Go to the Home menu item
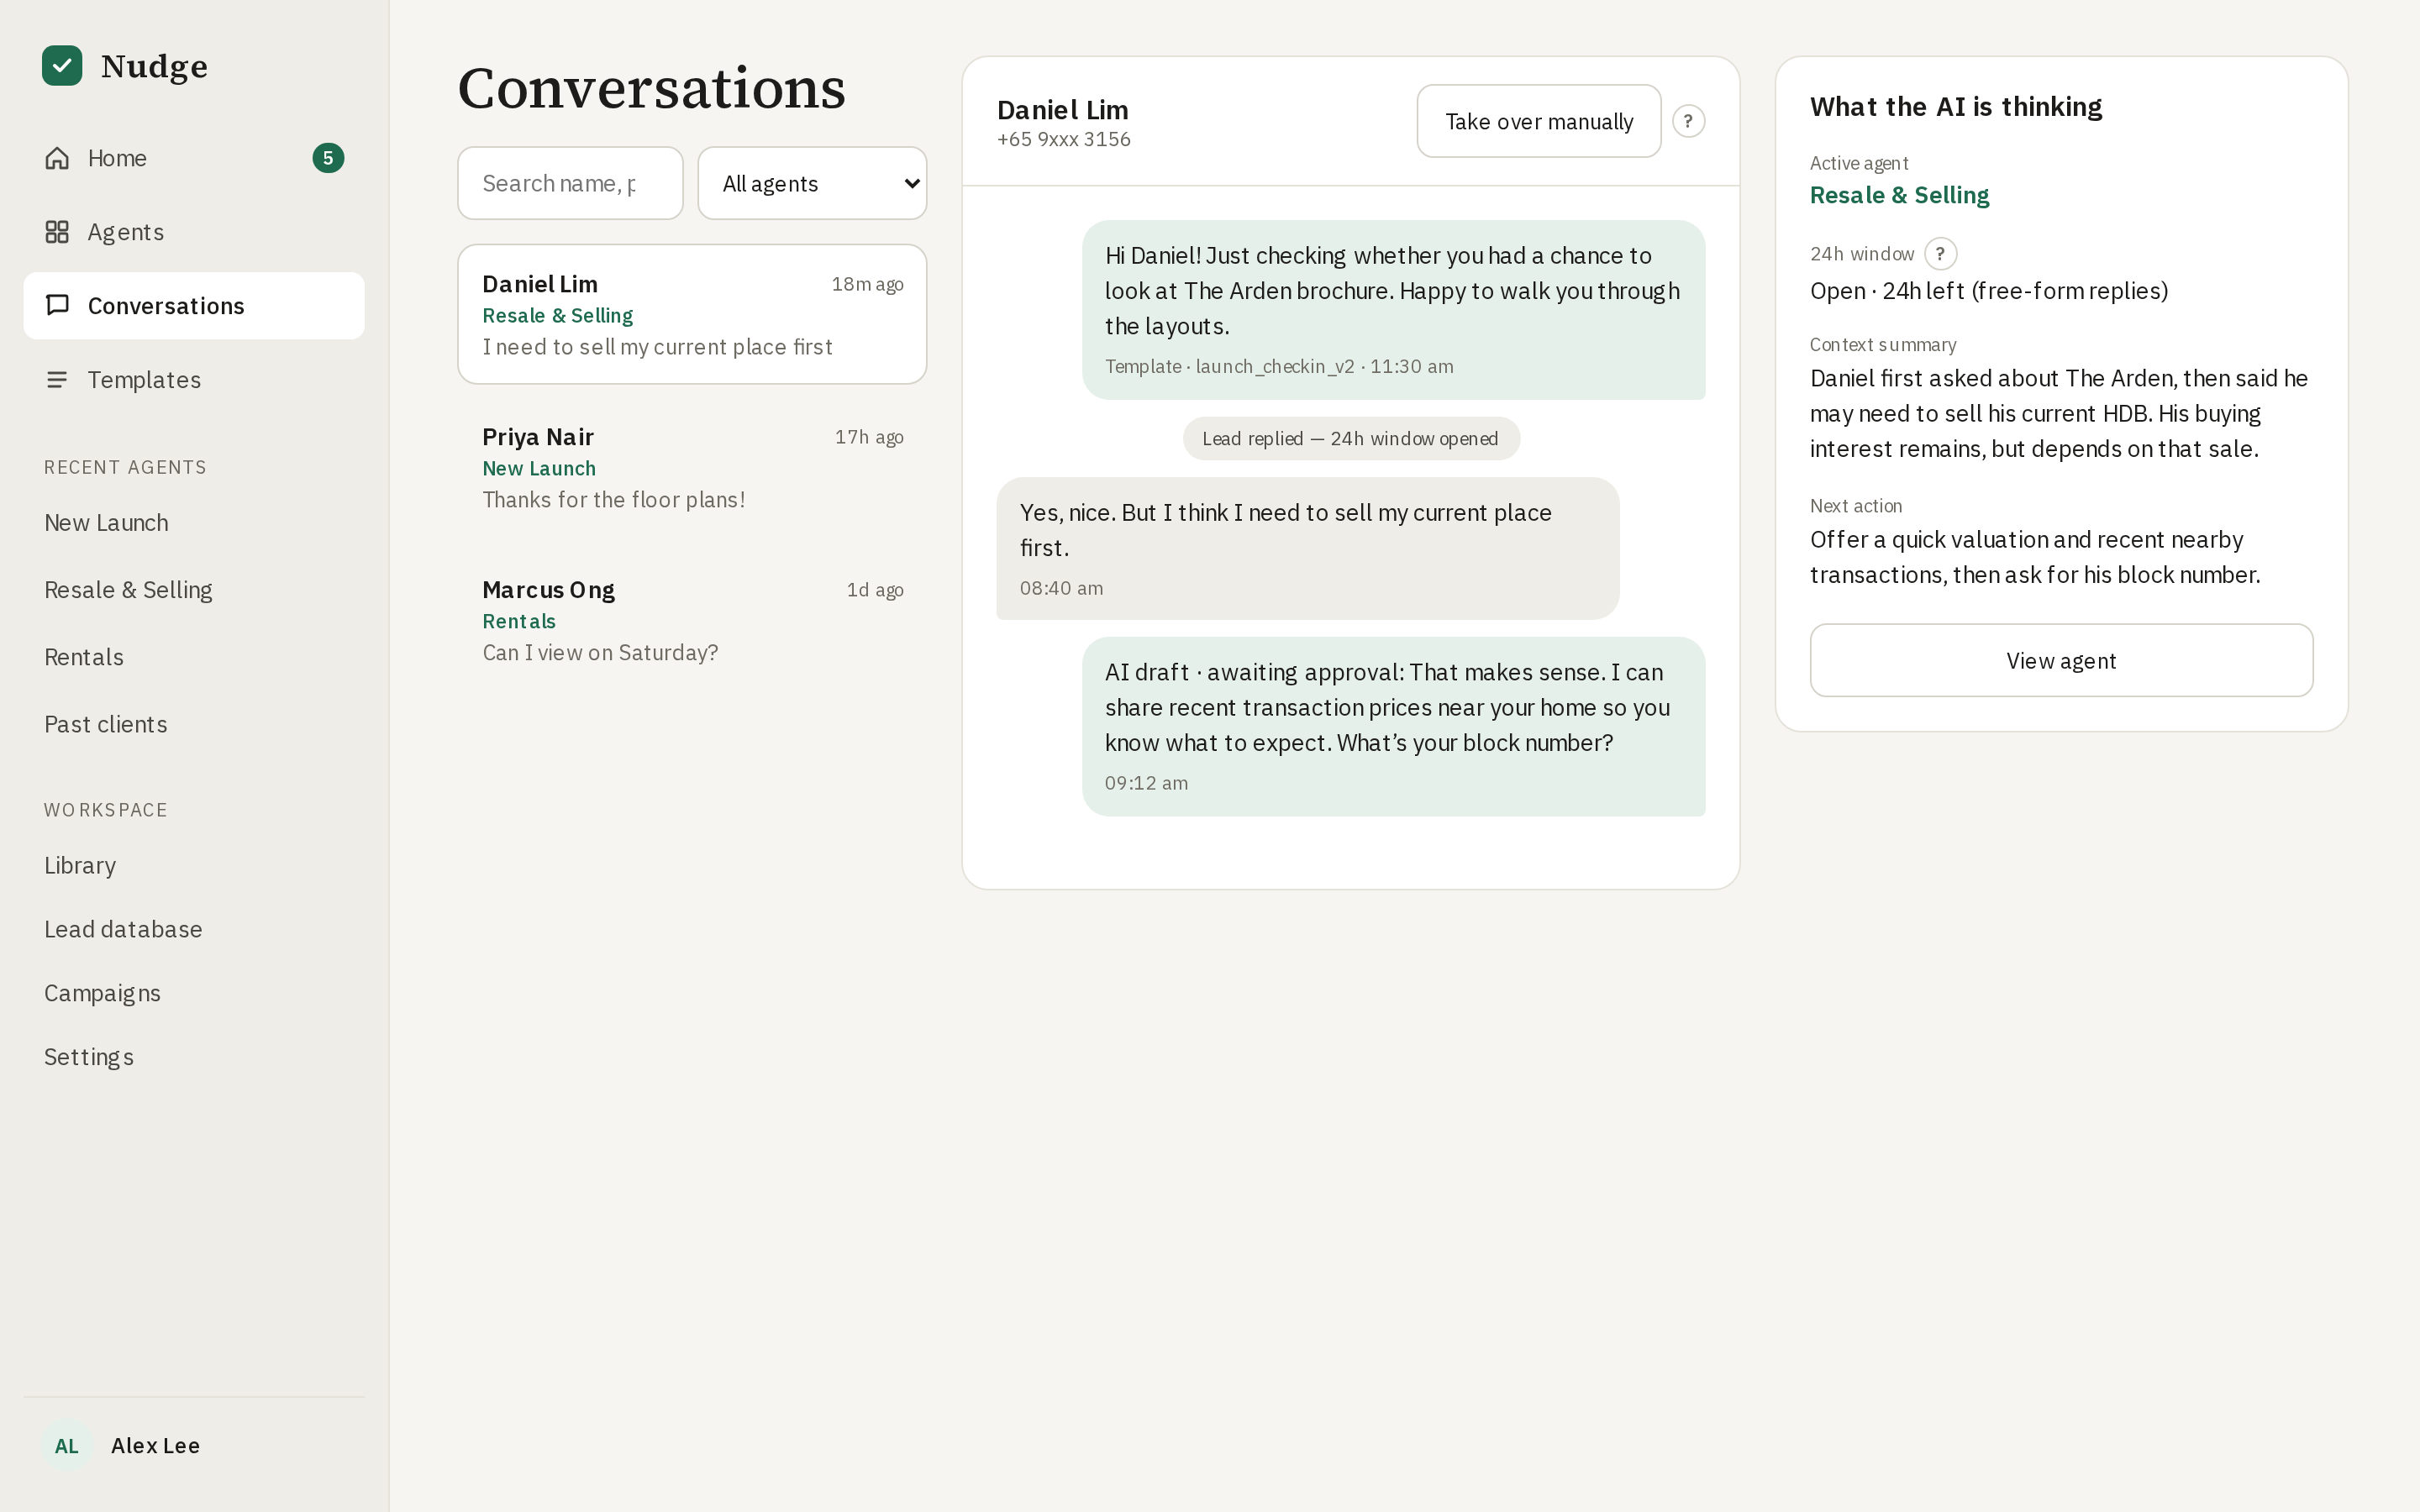The height and width of the screenshot is (1512, 2420). [x=194, y=158]
